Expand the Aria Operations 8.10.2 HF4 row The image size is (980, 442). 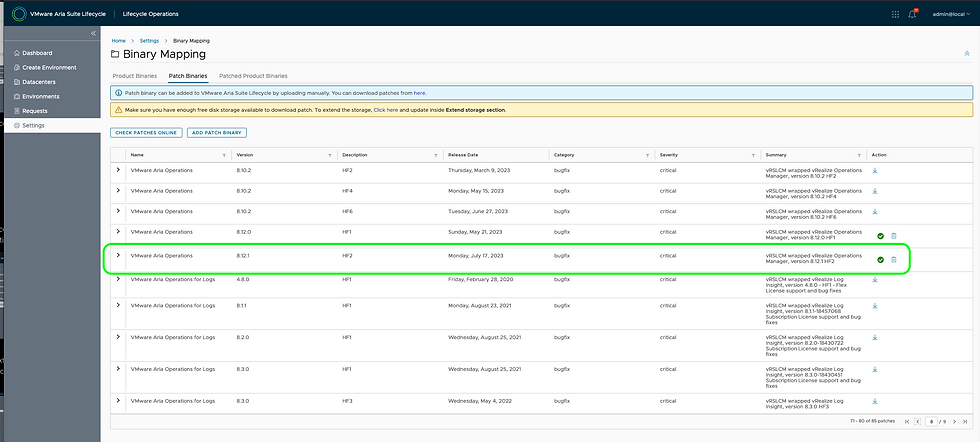[x=118, y=190]
